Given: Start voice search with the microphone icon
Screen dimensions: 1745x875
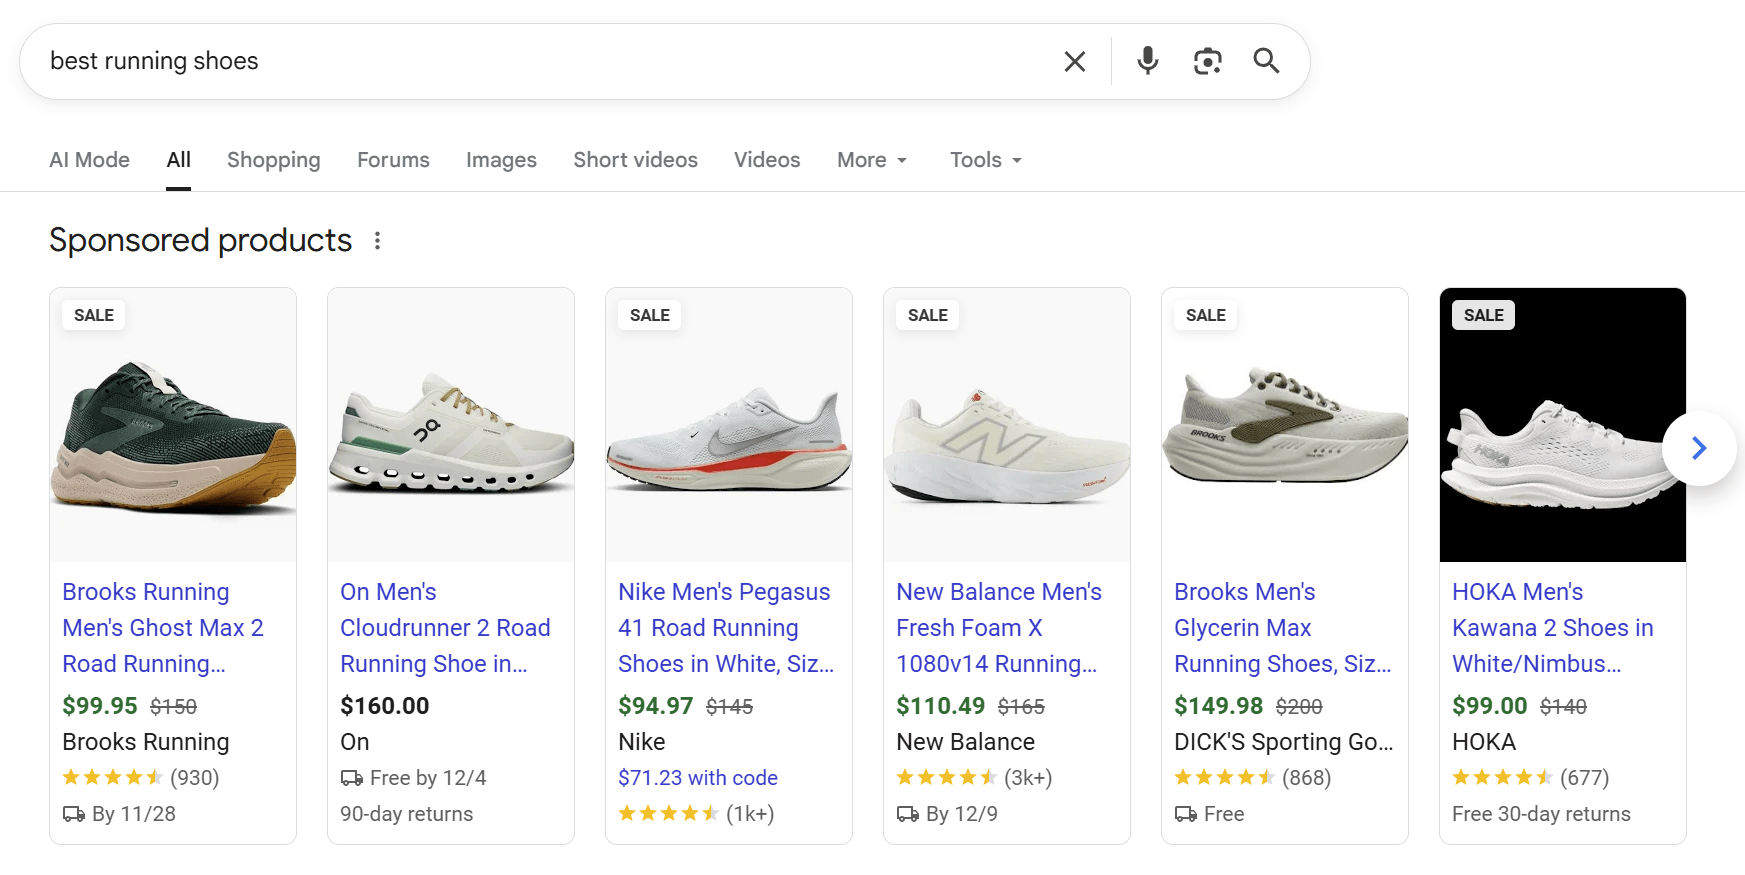Looking at the screenshot, I should pos(1148,61).
